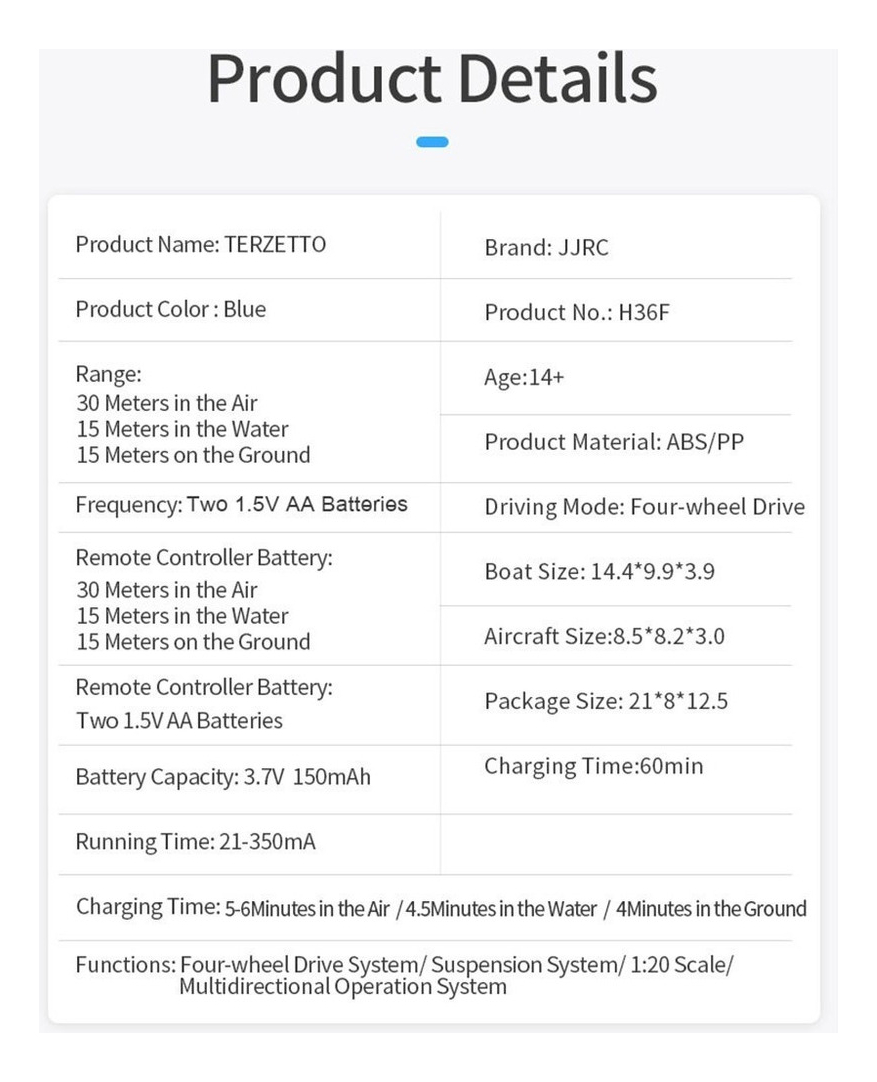Click Product No.: H36F text

tap(577, 313)
